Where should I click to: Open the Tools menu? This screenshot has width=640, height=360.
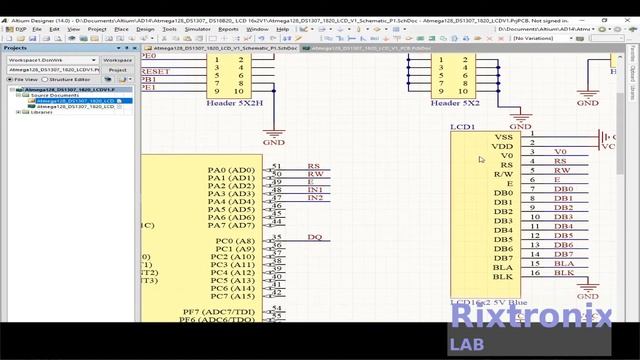(x=169, y=29)
